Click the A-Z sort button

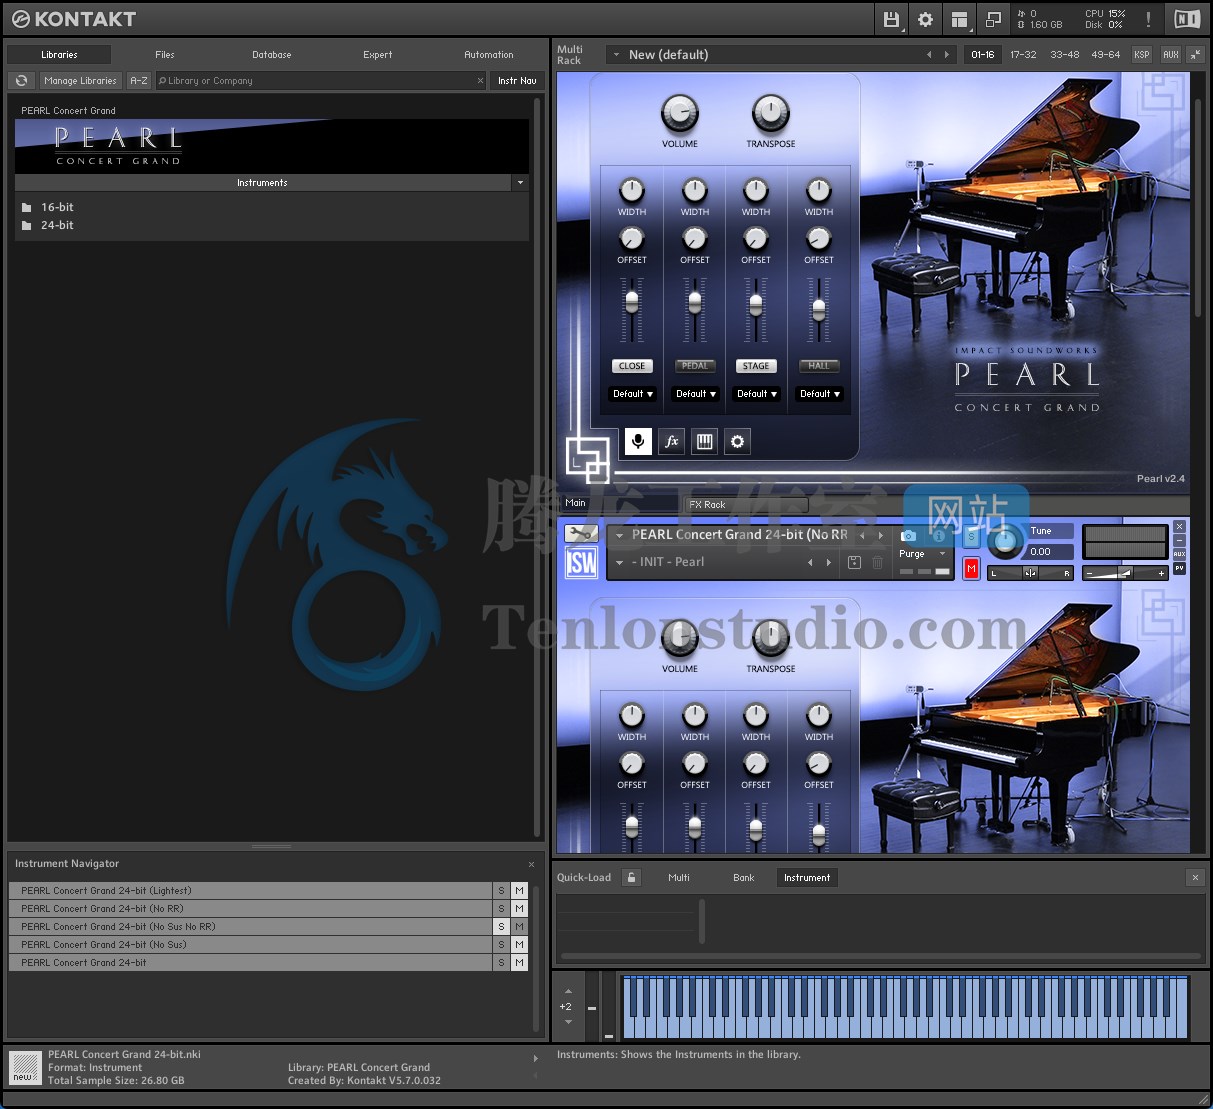coord(139,81)
